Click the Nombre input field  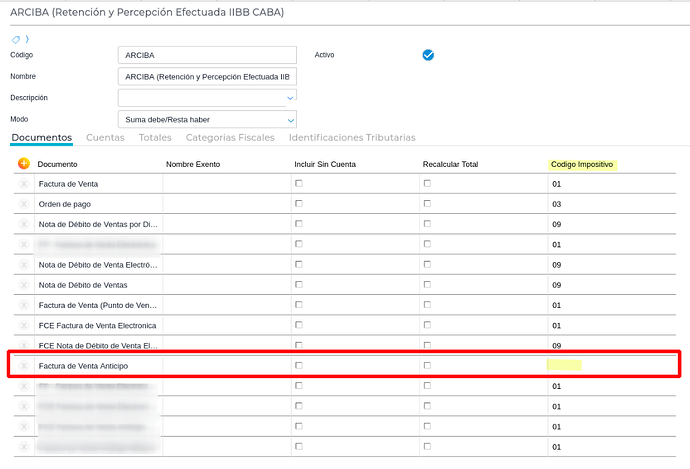(207, 77)
